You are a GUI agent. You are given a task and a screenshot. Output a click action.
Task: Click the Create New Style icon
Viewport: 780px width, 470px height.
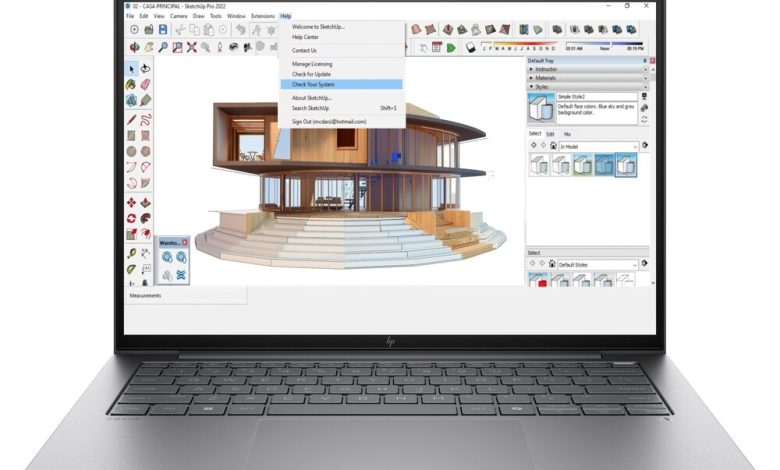click(x=645, y=108)
